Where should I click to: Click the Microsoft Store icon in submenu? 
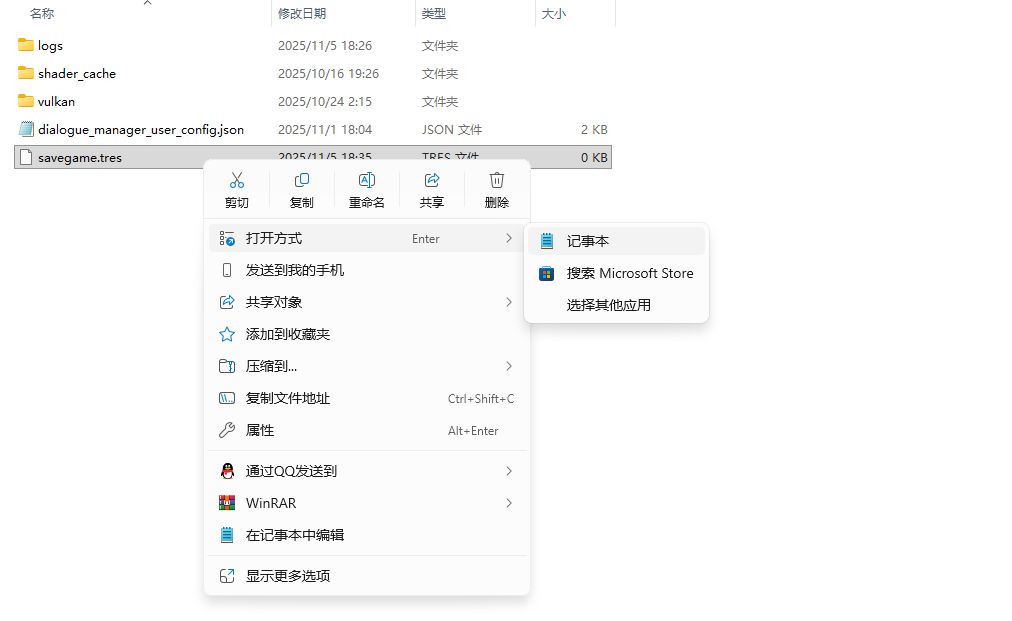547,273
